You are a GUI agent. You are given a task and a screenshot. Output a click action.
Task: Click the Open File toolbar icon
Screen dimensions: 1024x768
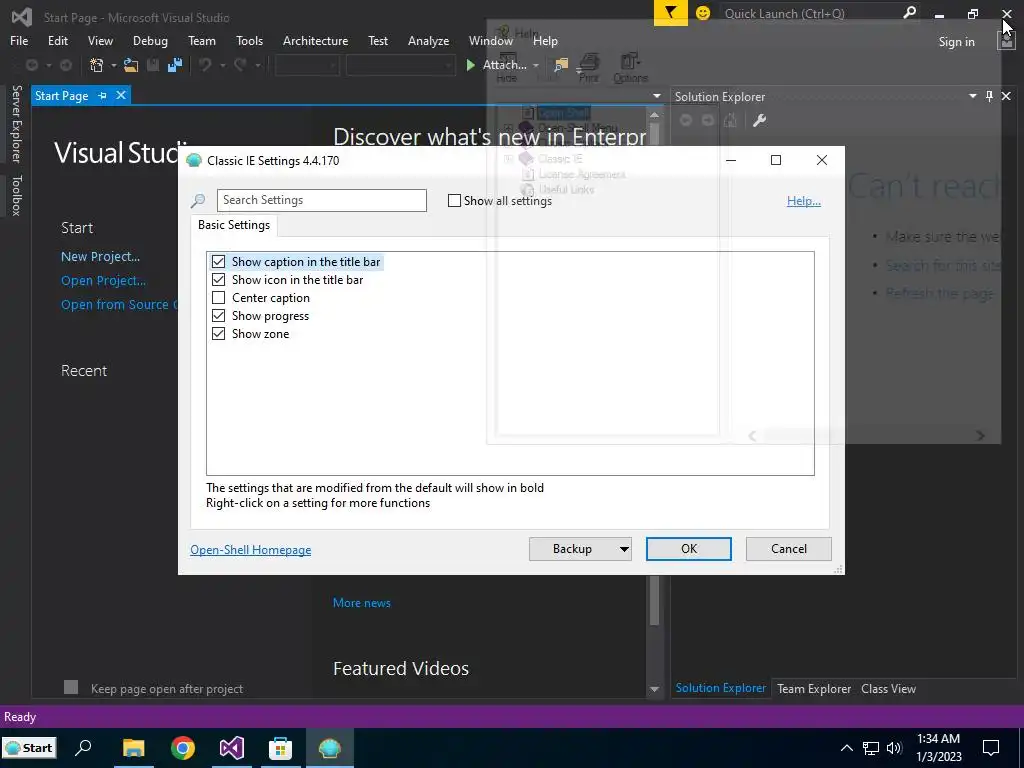(x=131, y=65)
